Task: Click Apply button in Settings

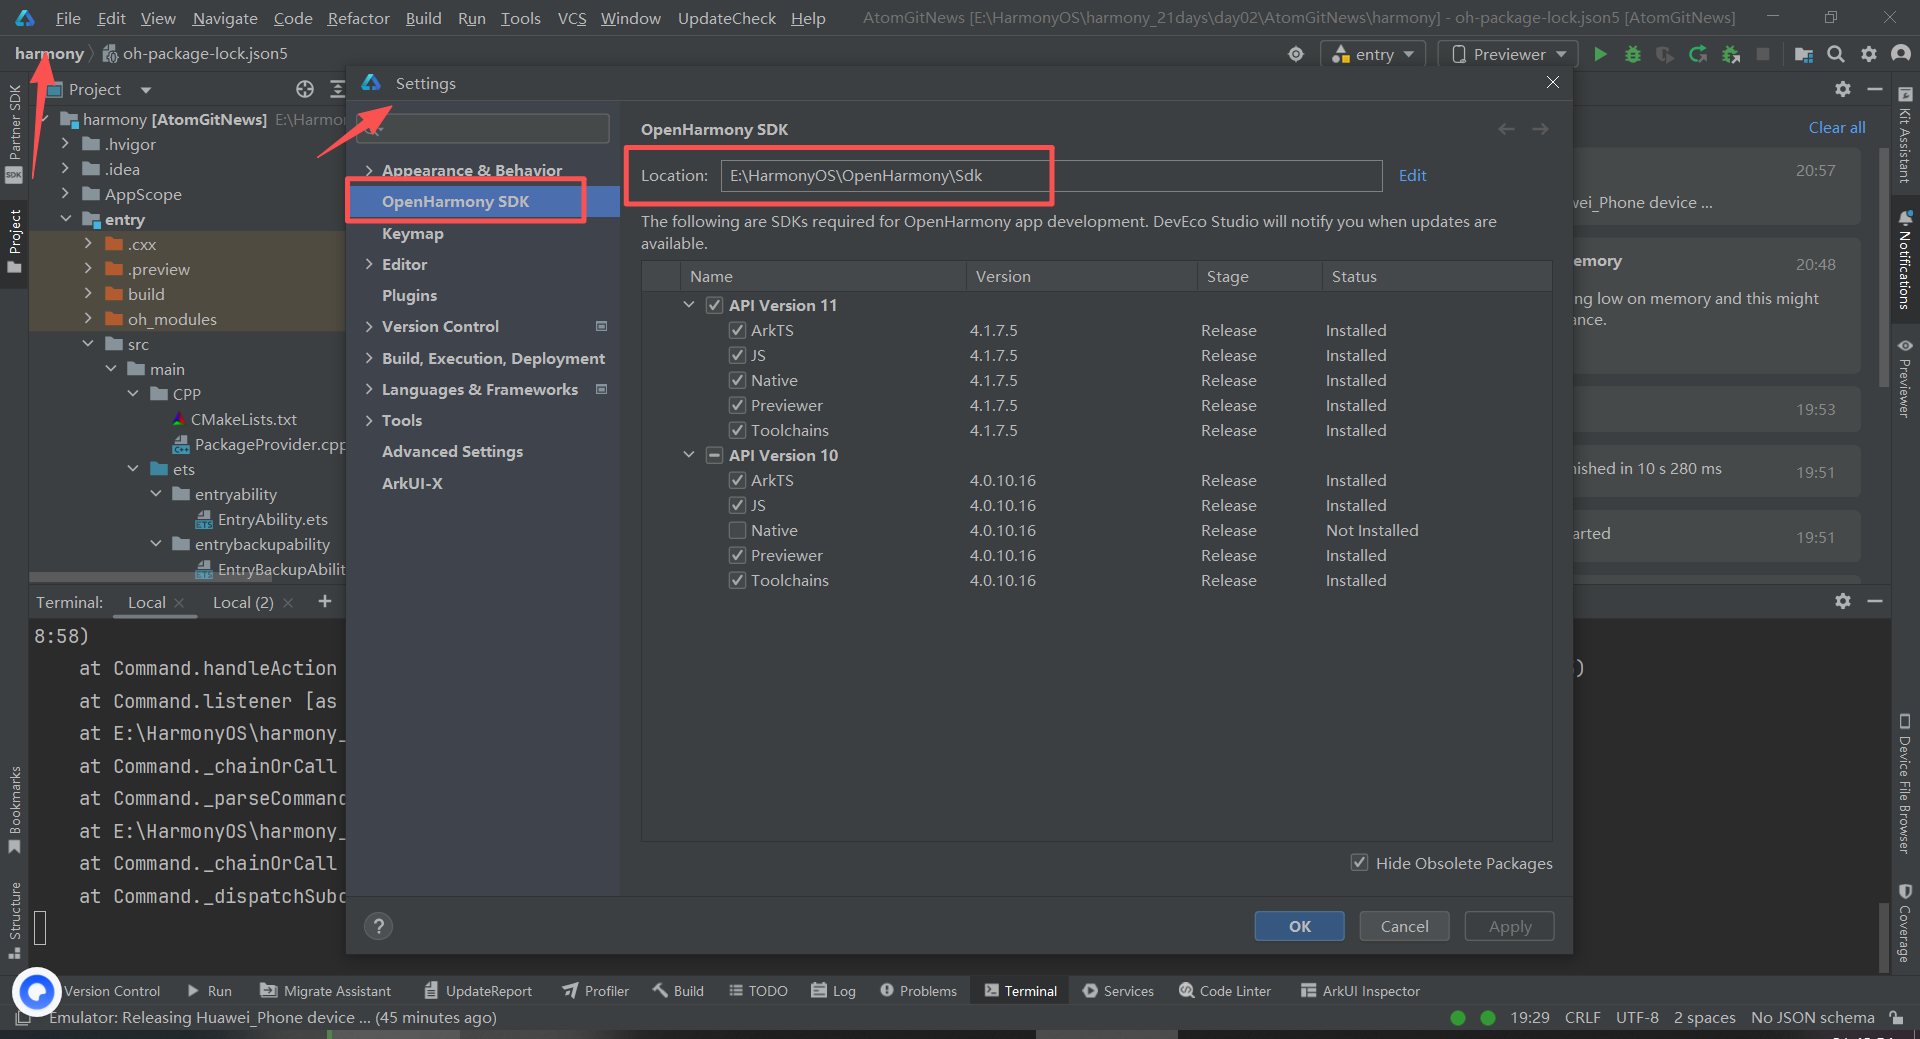Action: 1509,926
